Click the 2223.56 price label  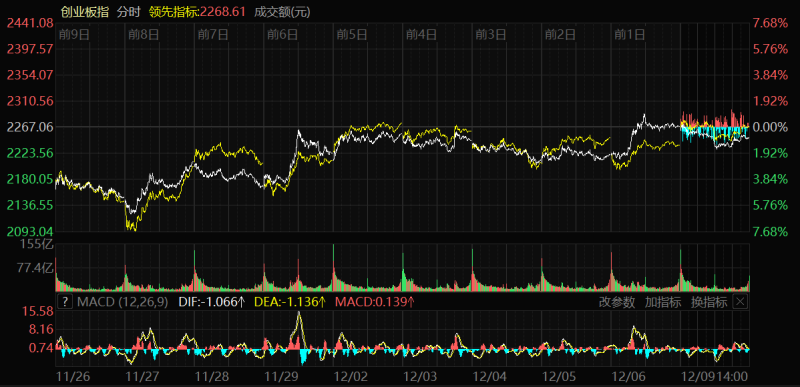tap(30, 153)
